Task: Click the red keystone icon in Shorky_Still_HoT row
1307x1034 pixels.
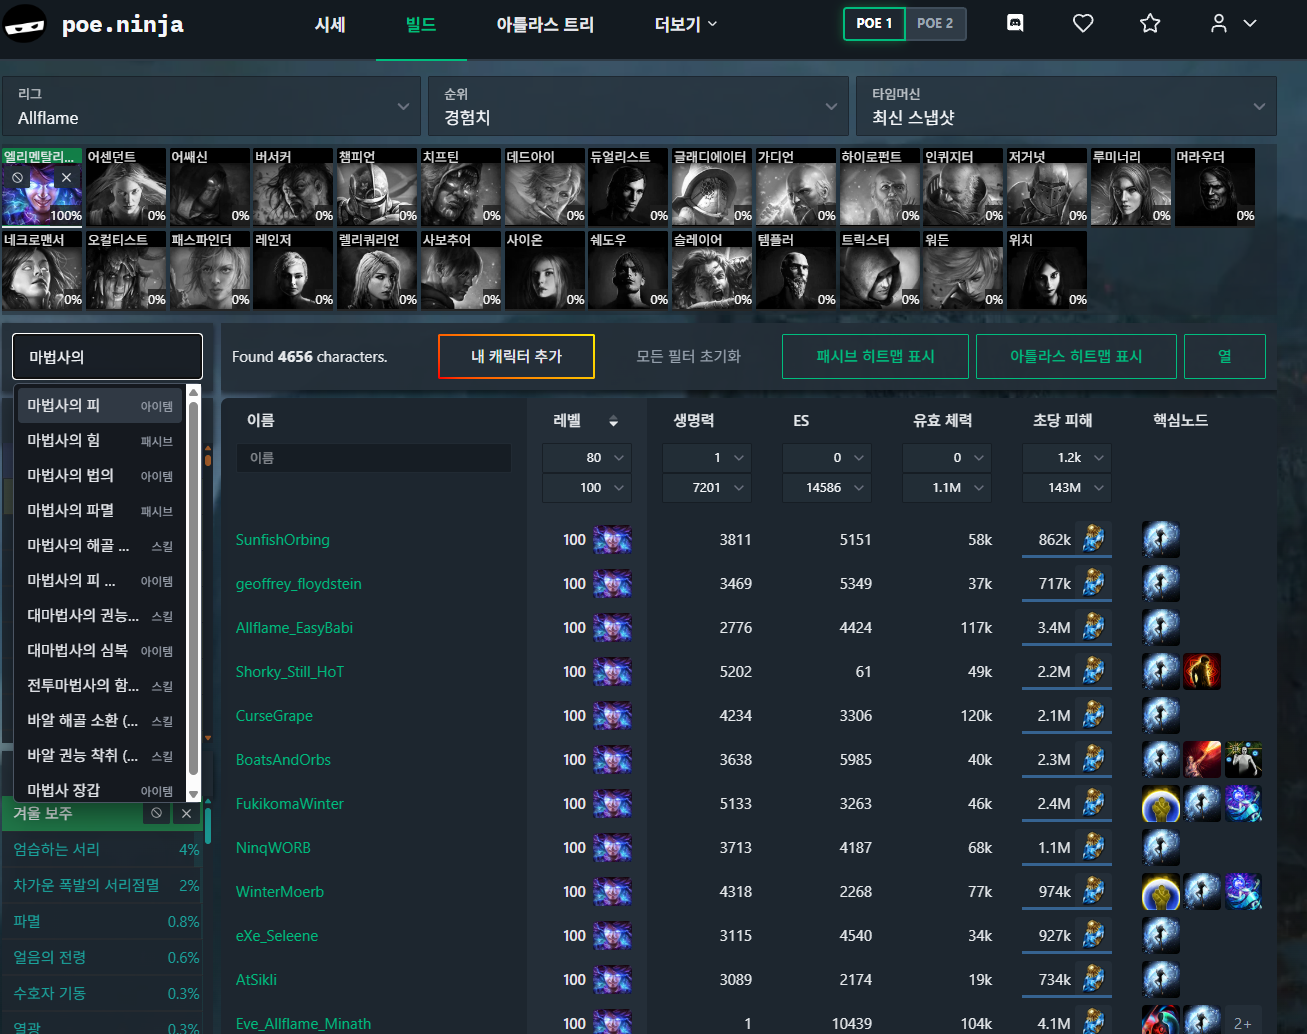Action: pos(1202,672)
